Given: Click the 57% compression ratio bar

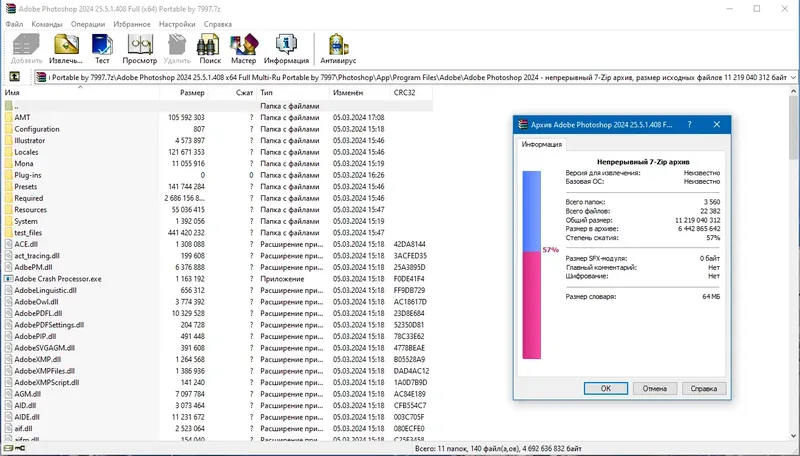Looking at the screenshot, I should point(531,265).
